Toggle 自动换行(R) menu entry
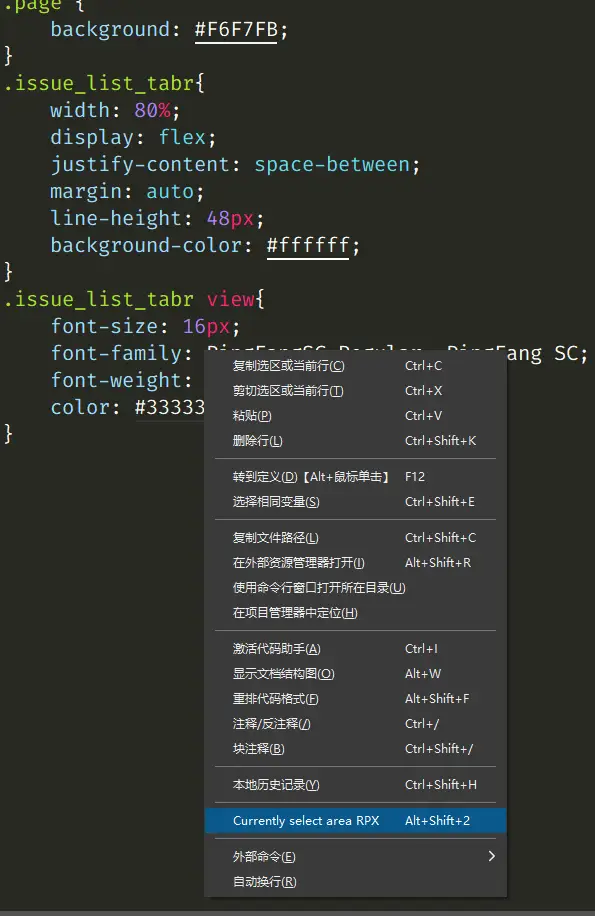 pos(355,882)
